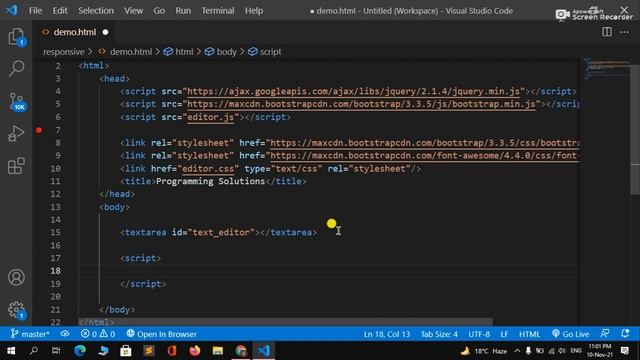640x360 pixels.
Task: Click Go Live in status bar
Action: [x=571, y=334]
